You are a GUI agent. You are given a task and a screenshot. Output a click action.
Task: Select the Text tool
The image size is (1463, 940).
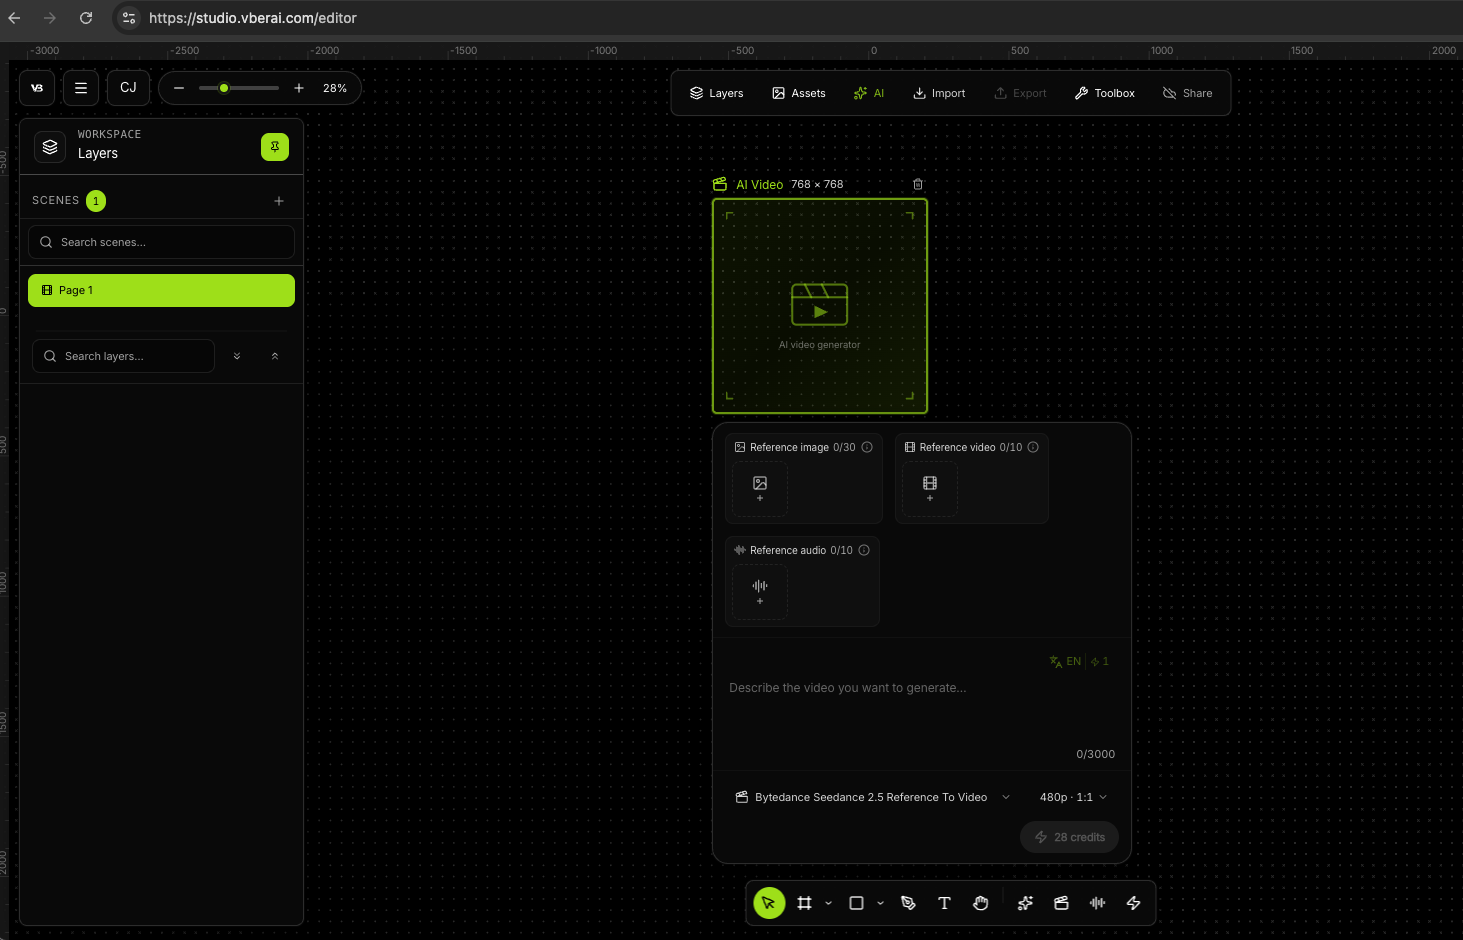click(x=944, y=903)
